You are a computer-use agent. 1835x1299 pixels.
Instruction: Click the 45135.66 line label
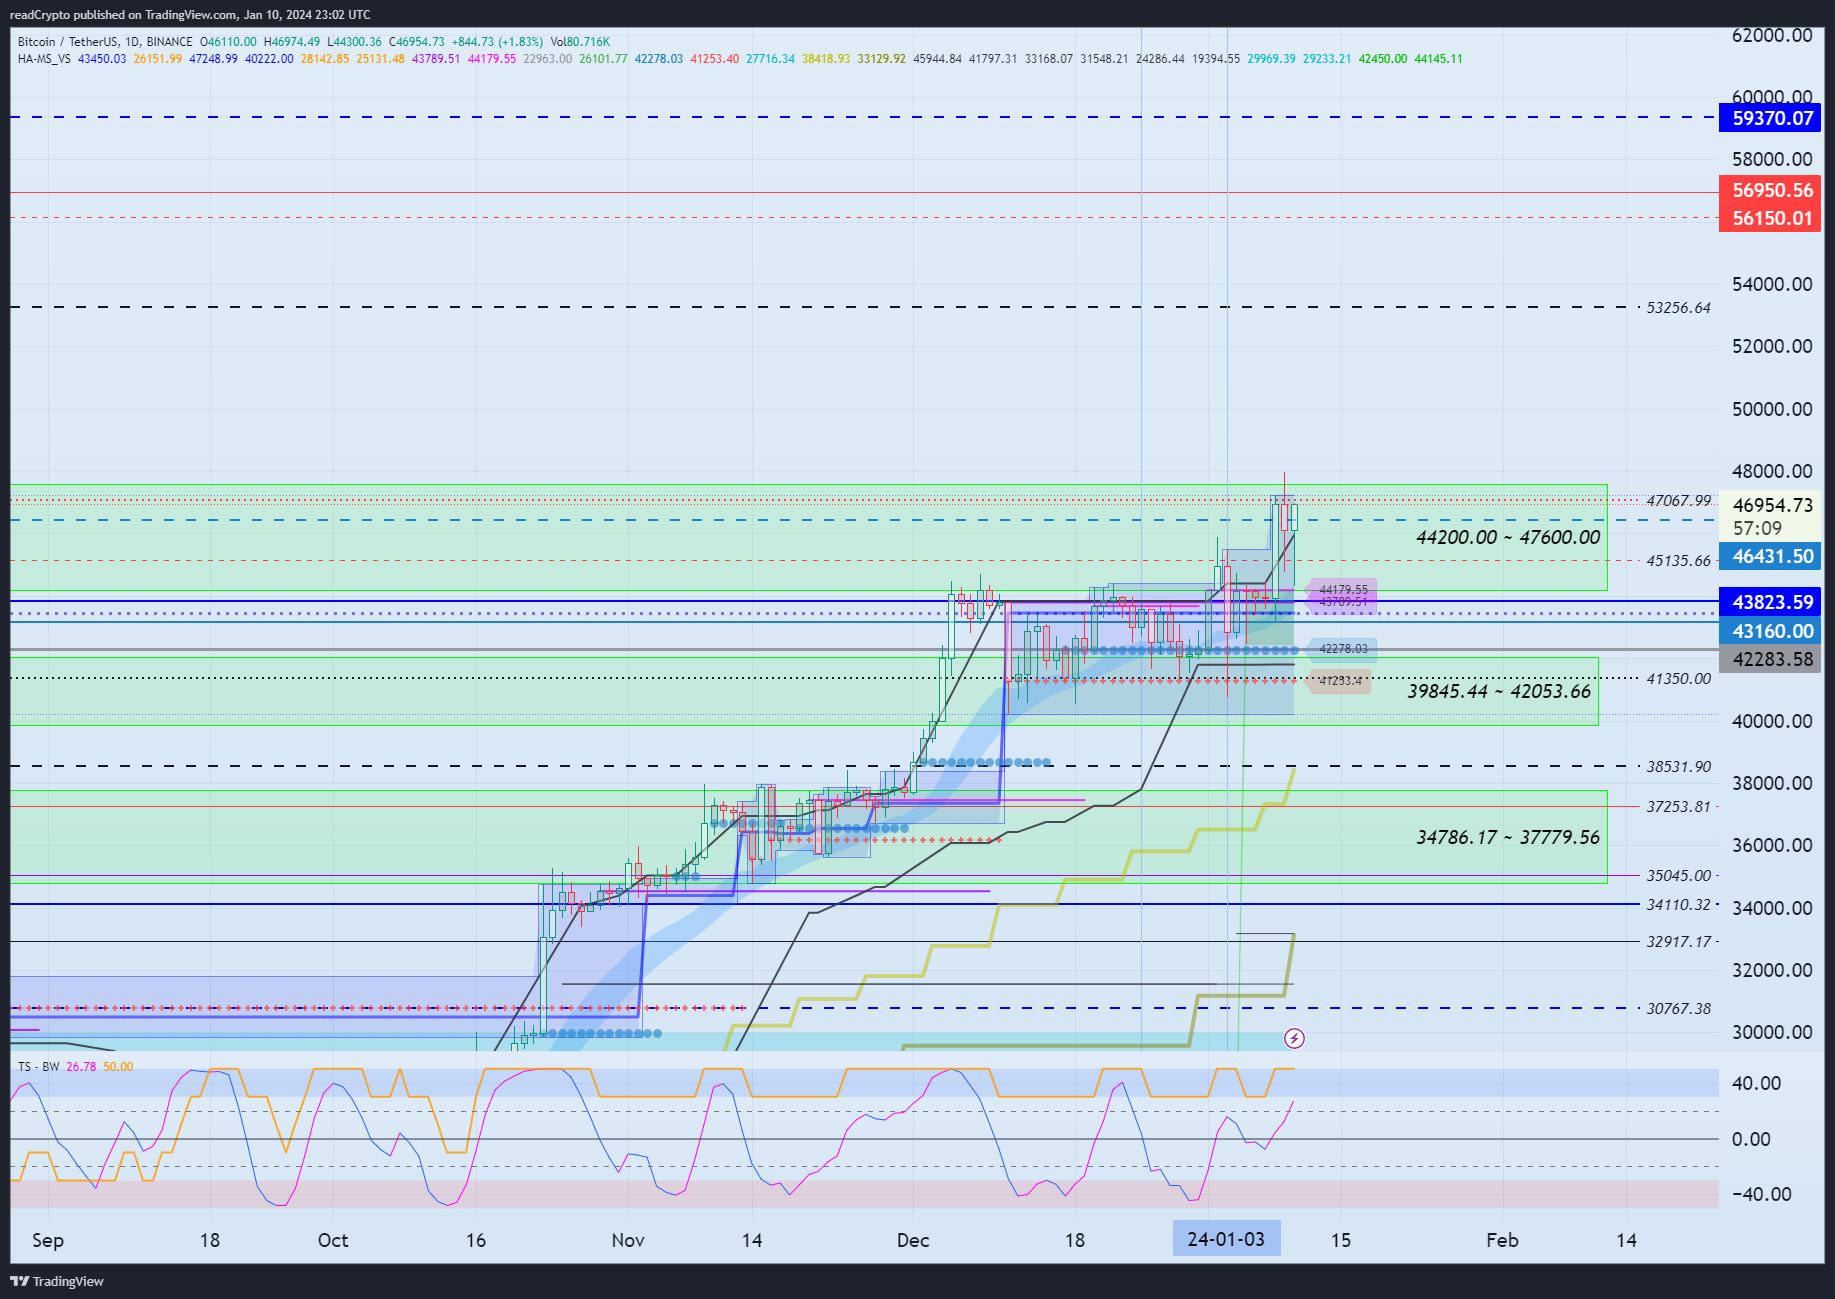click(1678, 561)
